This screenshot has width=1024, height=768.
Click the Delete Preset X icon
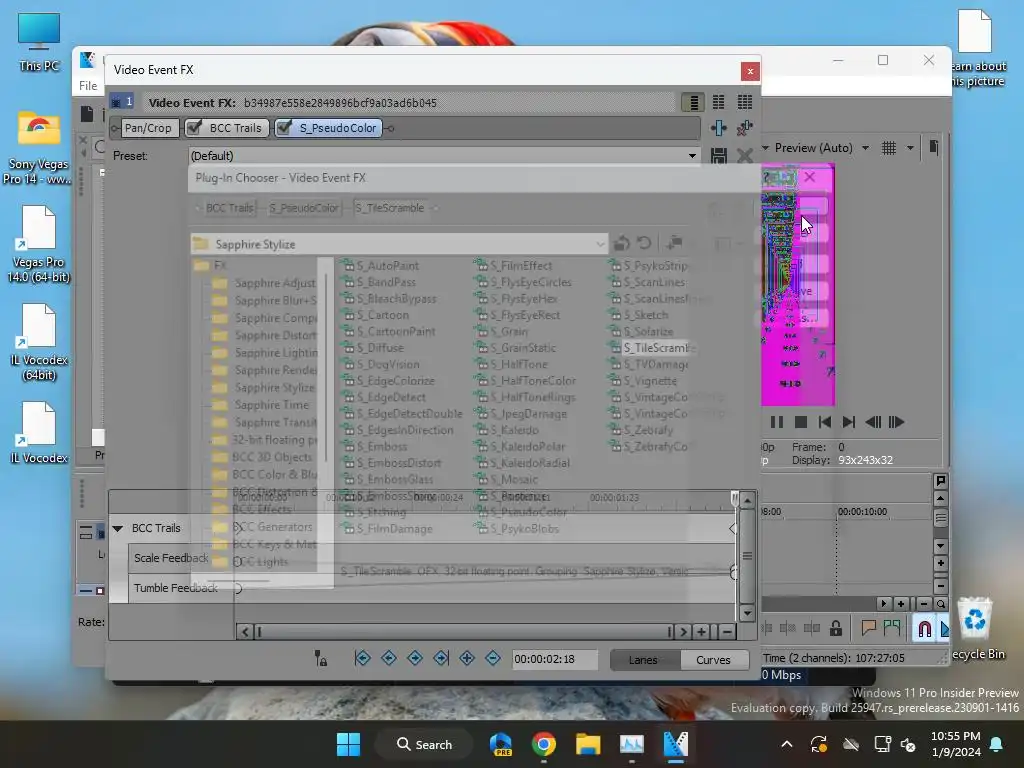coord(744,155)
